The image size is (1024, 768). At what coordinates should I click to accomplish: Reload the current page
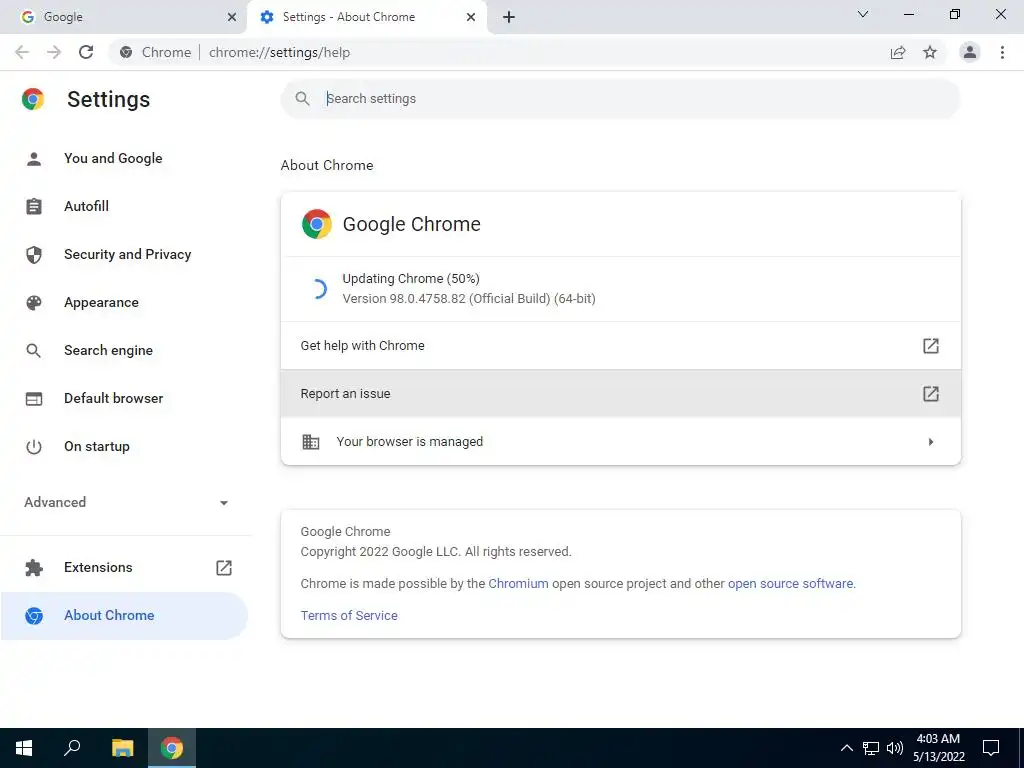tap(86, 52)
